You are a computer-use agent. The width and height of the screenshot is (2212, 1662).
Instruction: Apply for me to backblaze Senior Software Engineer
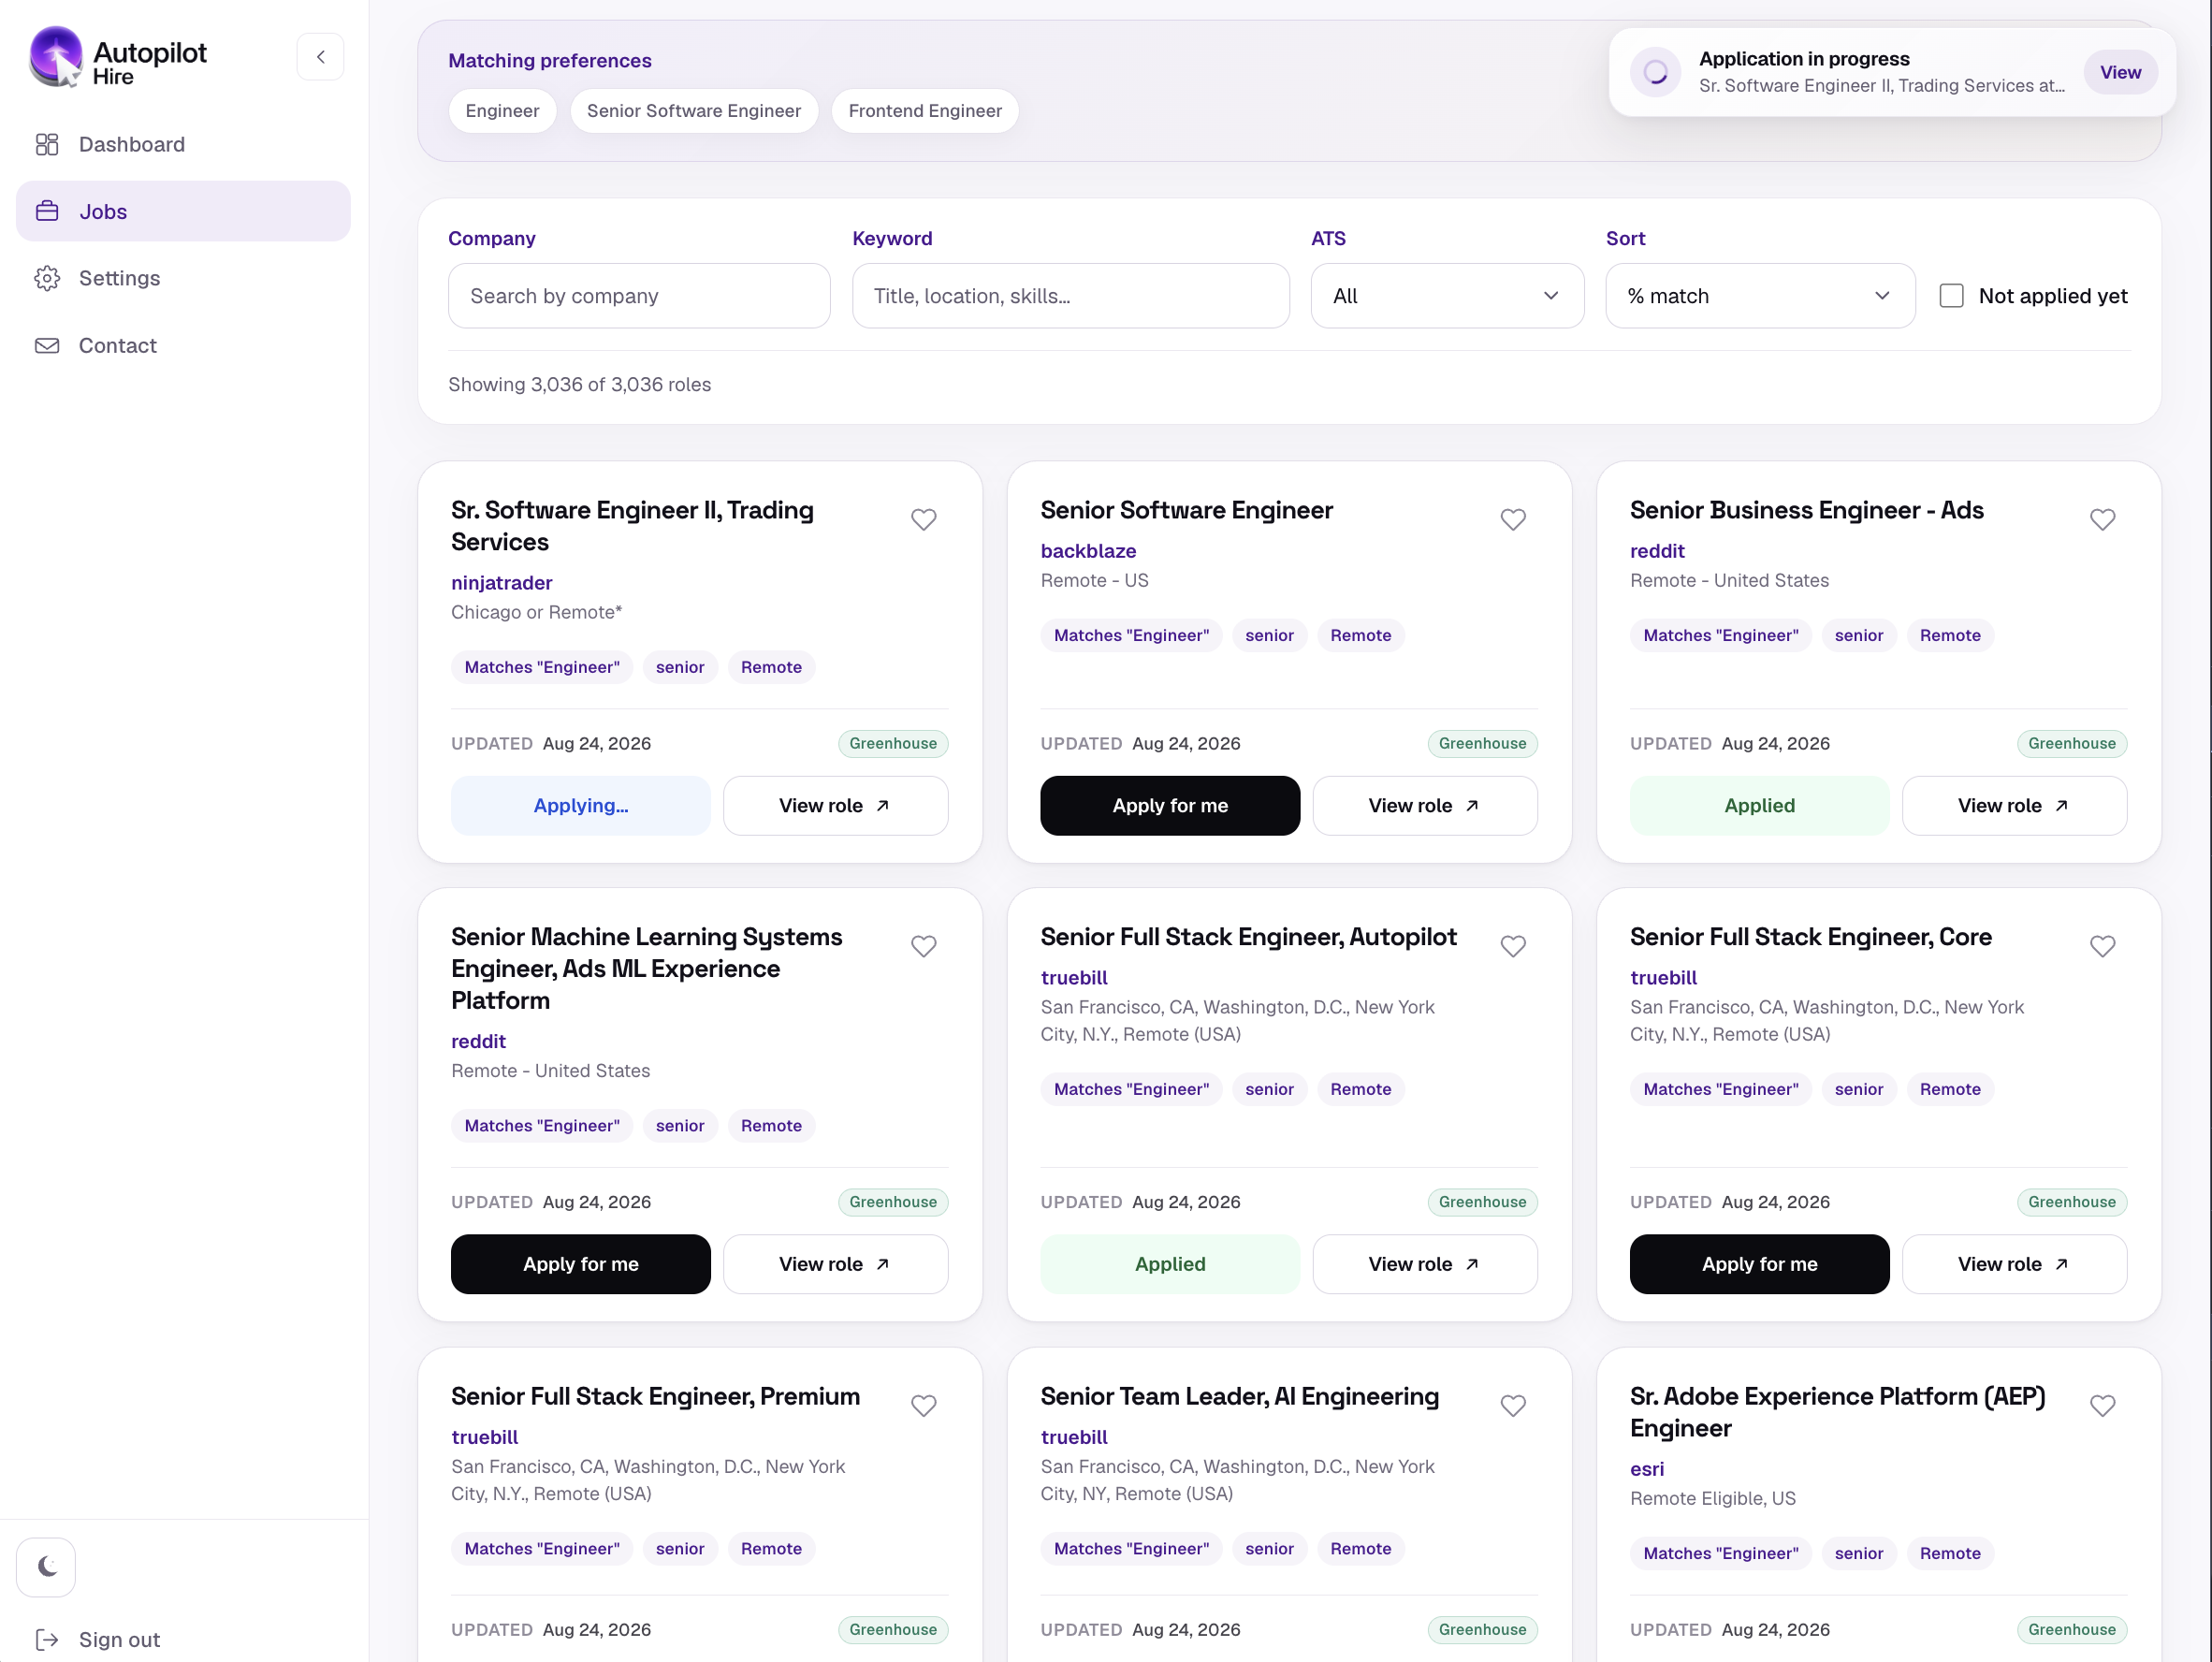click(1169, 805)
